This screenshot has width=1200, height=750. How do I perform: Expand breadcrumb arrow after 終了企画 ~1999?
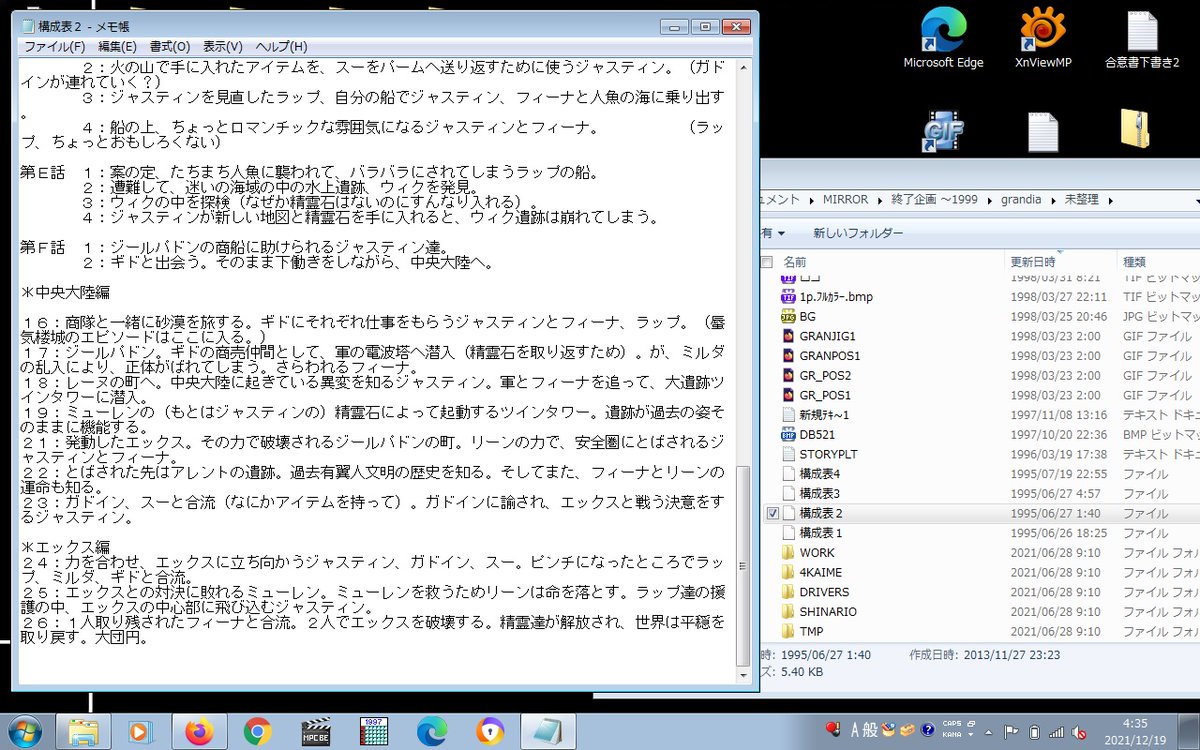click(988, 200)
